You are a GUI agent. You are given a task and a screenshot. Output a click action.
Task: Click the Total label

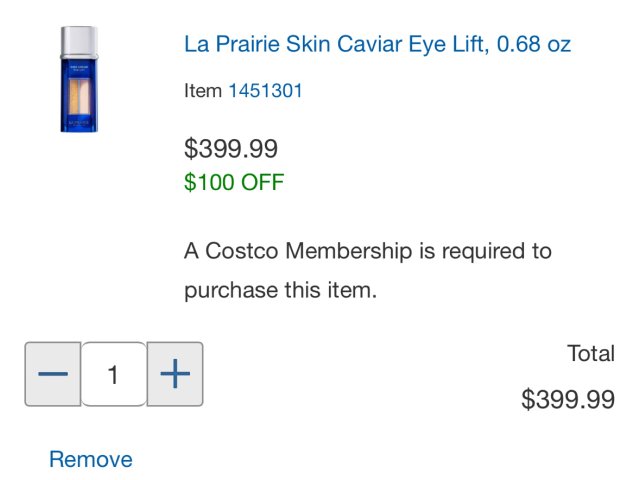(590, 353)
